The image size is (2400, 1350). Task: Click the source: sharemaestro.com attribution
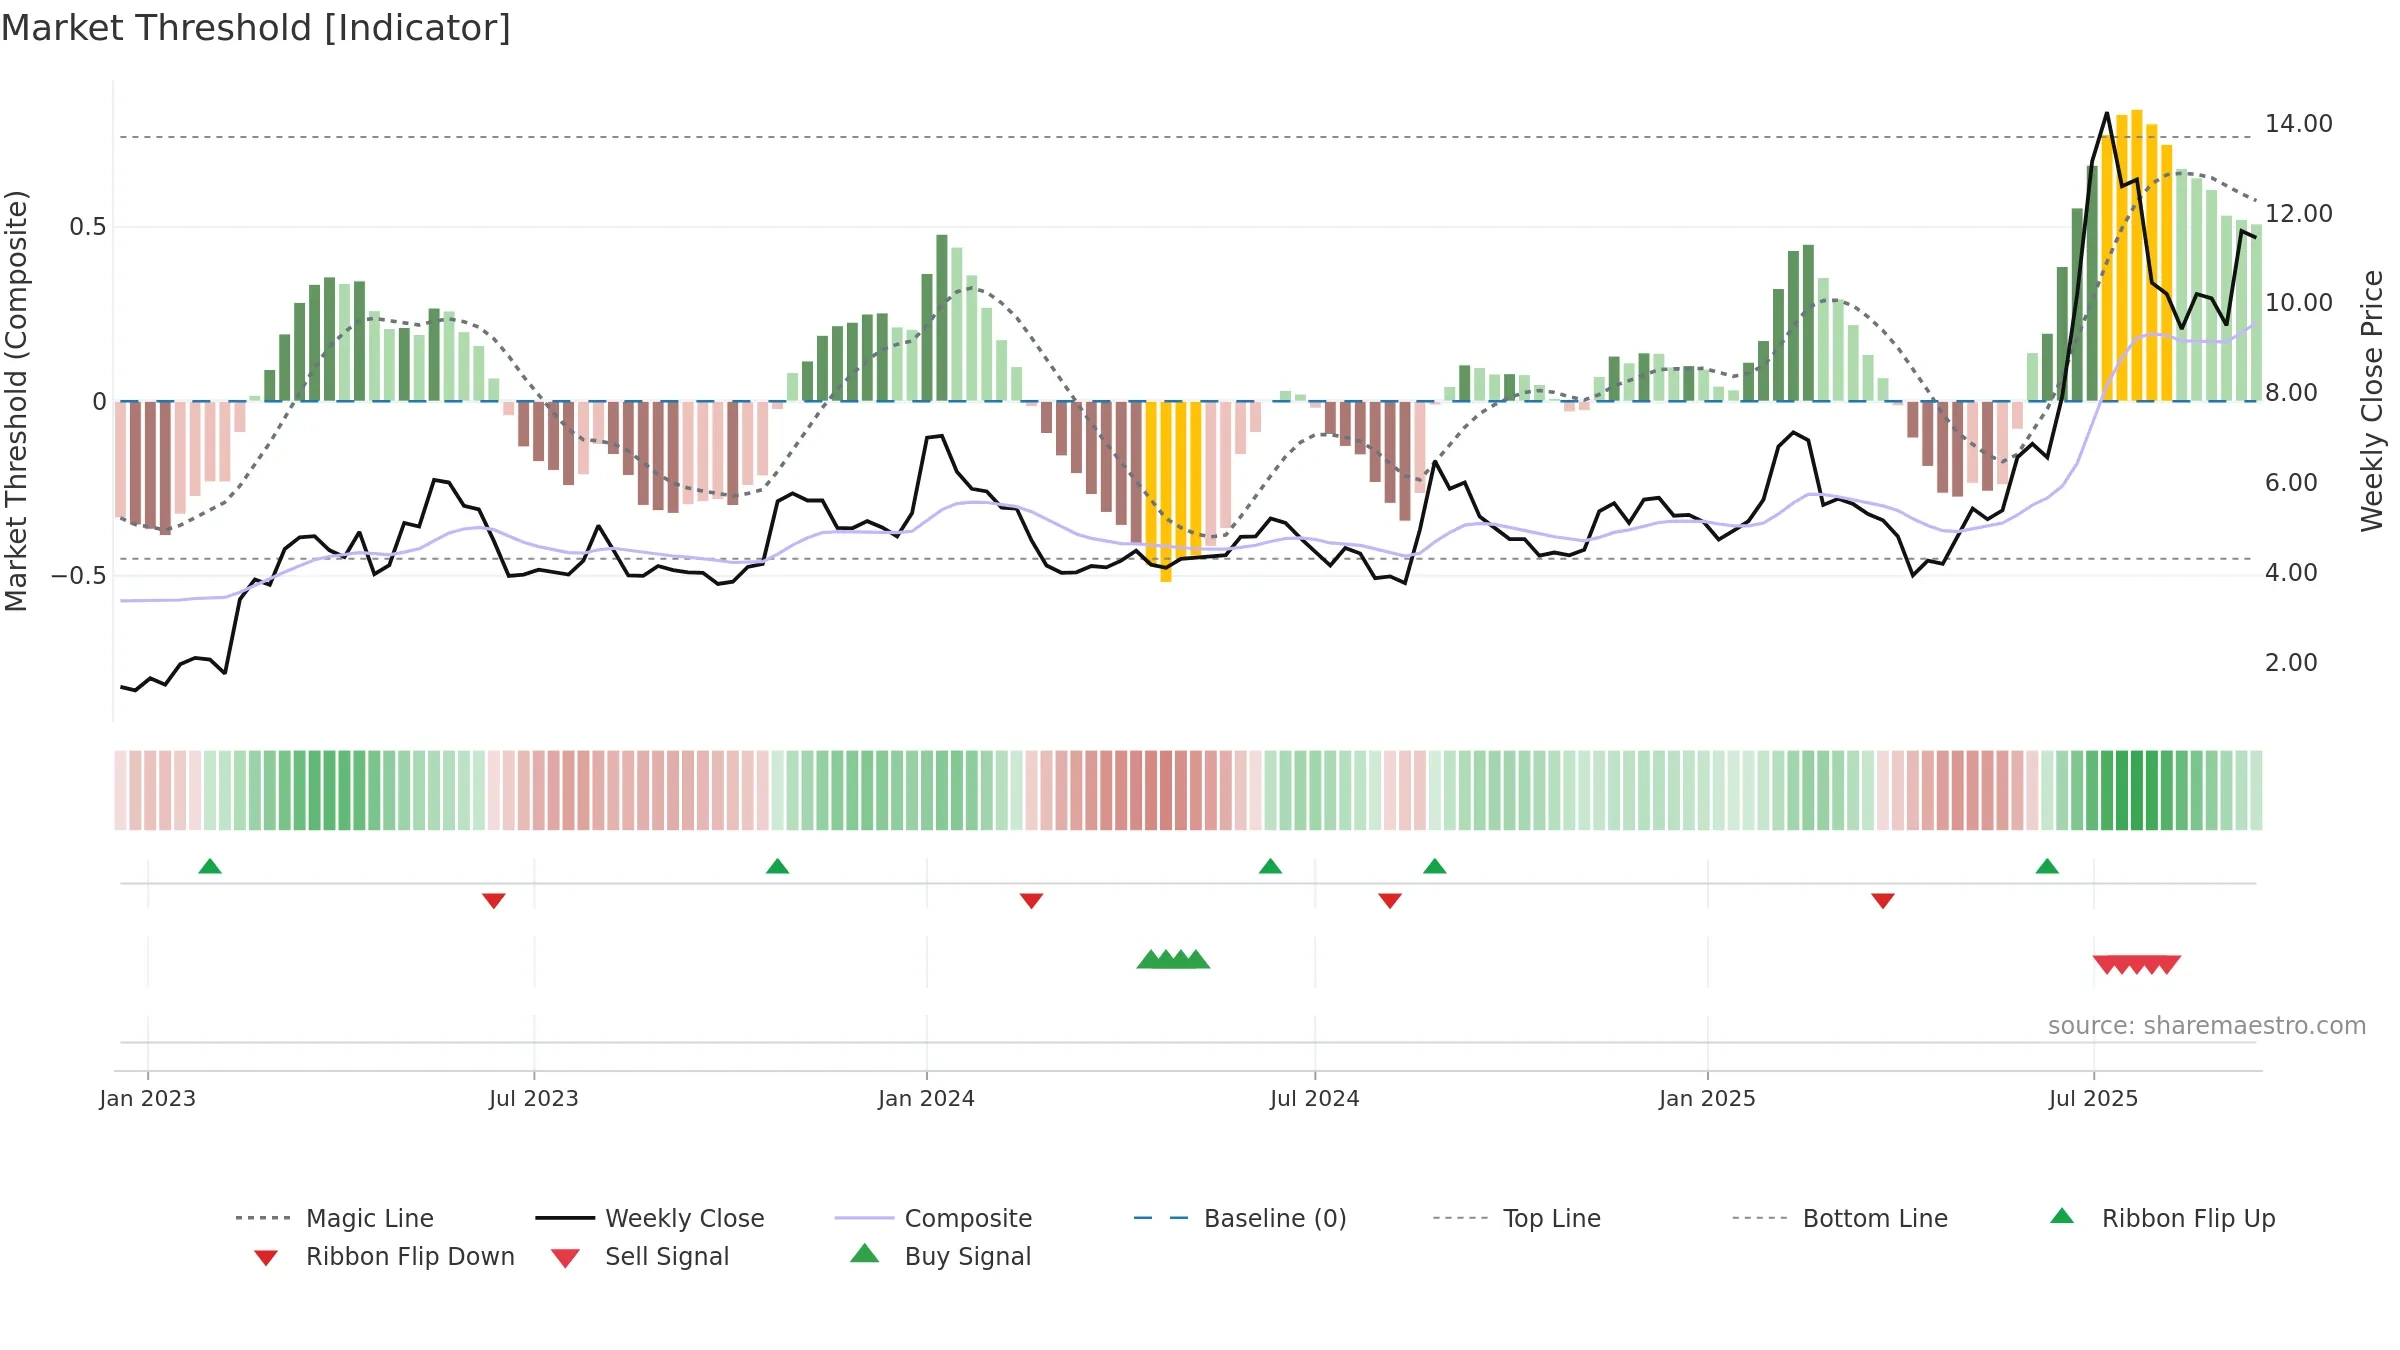(x=2207, y=1026)
